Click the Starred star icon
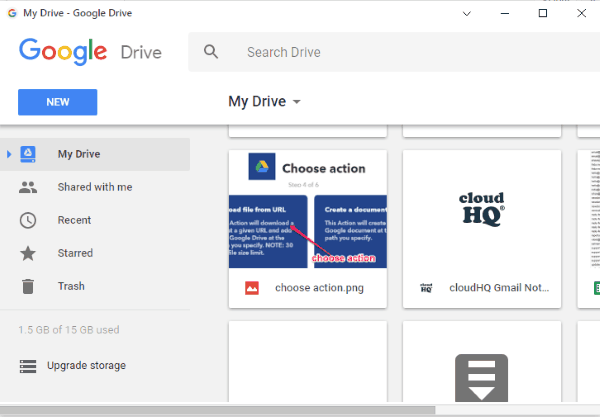This screenshot has width=600, height=417. coord(29,253)
